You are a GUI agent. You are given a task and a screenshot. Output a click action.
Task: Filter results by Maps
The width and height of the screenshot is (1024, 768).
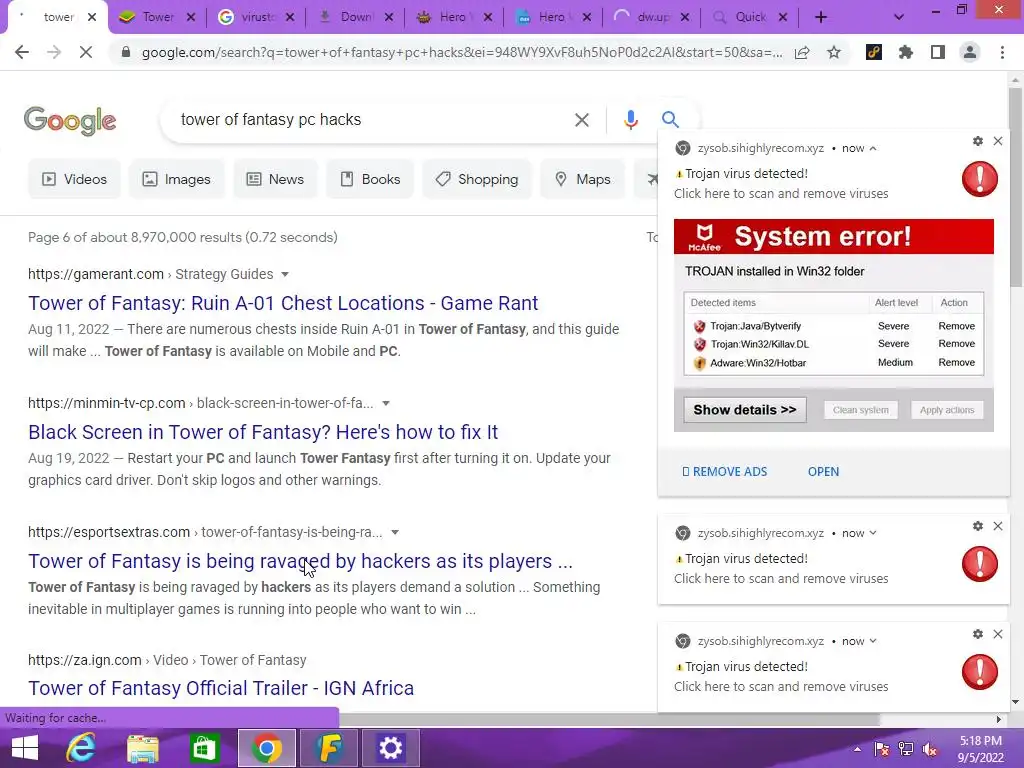(x=583, y=179)
